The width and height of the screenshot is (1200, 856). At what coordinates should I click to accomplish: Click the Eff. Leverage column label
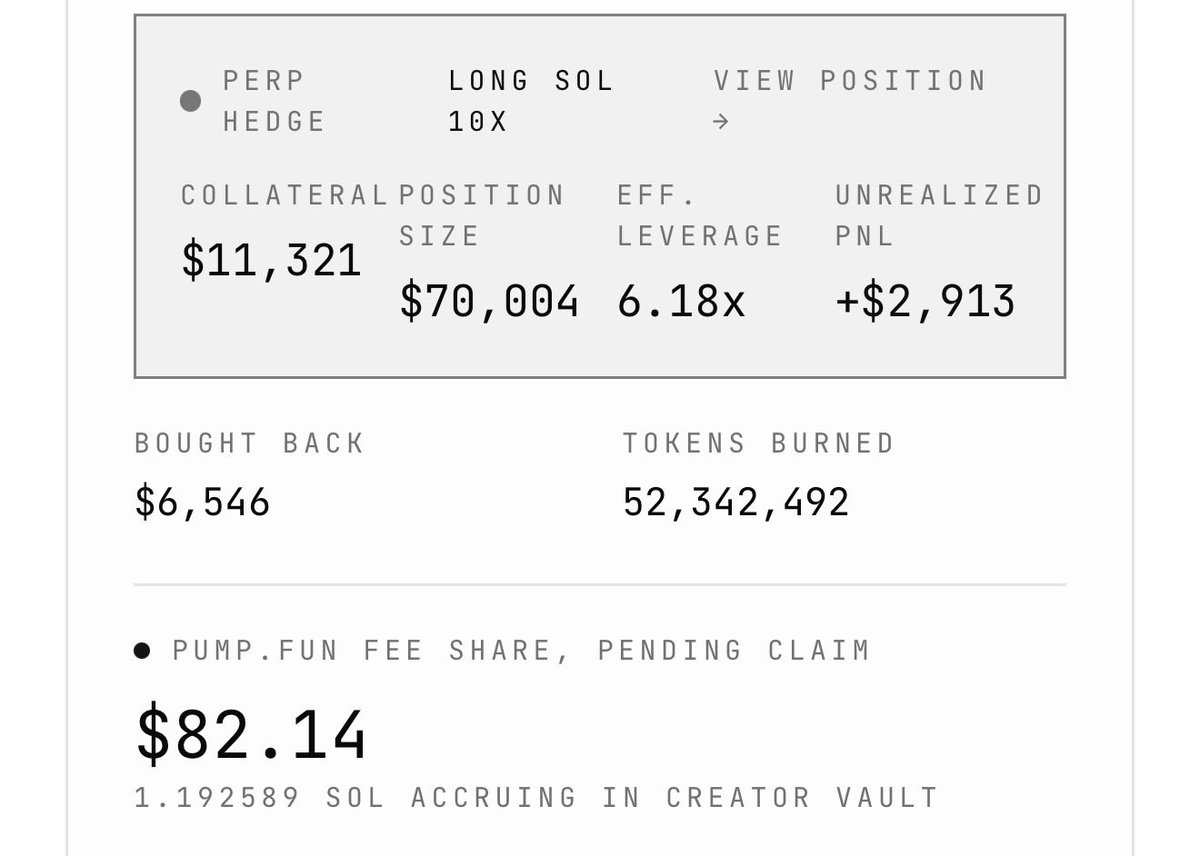tap(700, 215)
